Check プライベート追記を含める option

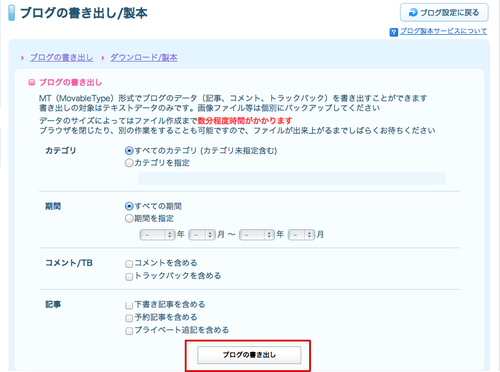pos(129,331)
